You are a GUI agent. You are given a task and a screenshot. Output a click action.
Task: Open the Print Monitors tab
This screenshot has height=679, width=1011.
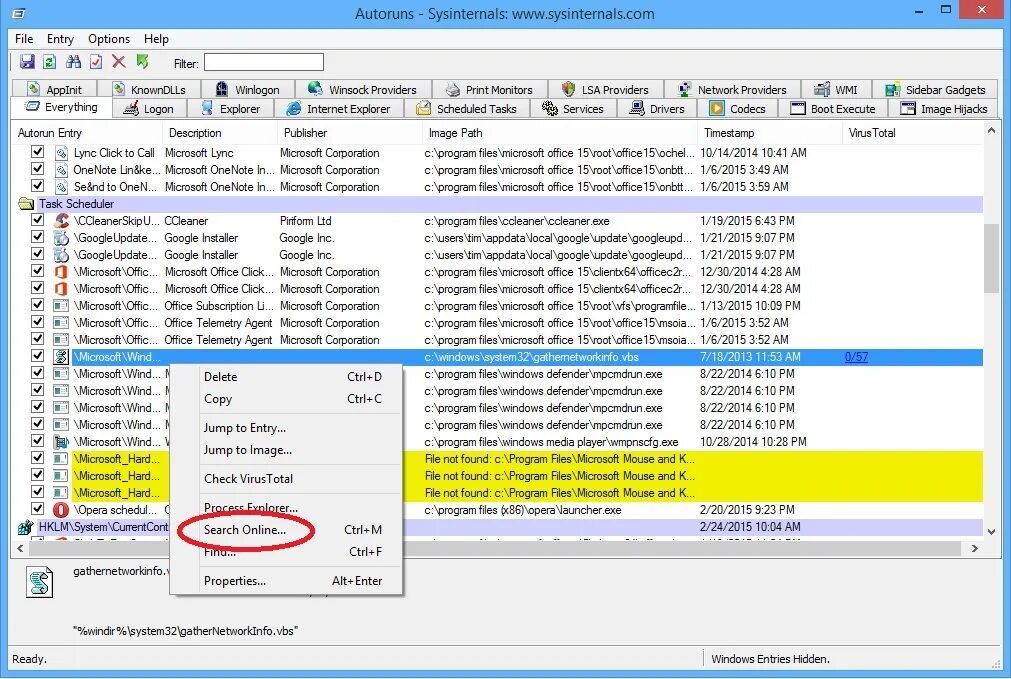489,90
